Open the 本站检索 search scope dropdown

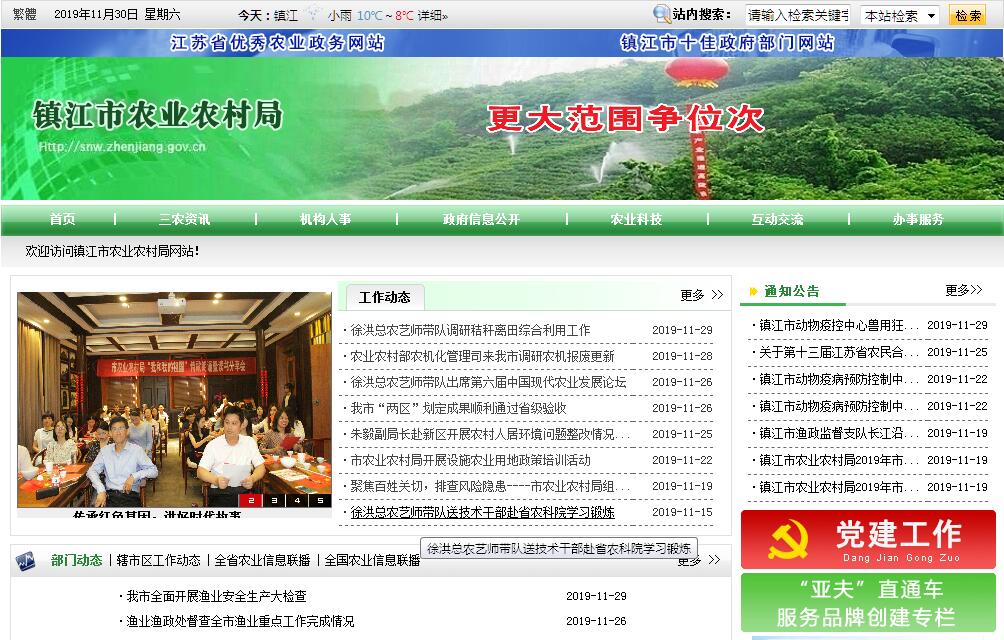pyautogui.click(x=899, y=16)
